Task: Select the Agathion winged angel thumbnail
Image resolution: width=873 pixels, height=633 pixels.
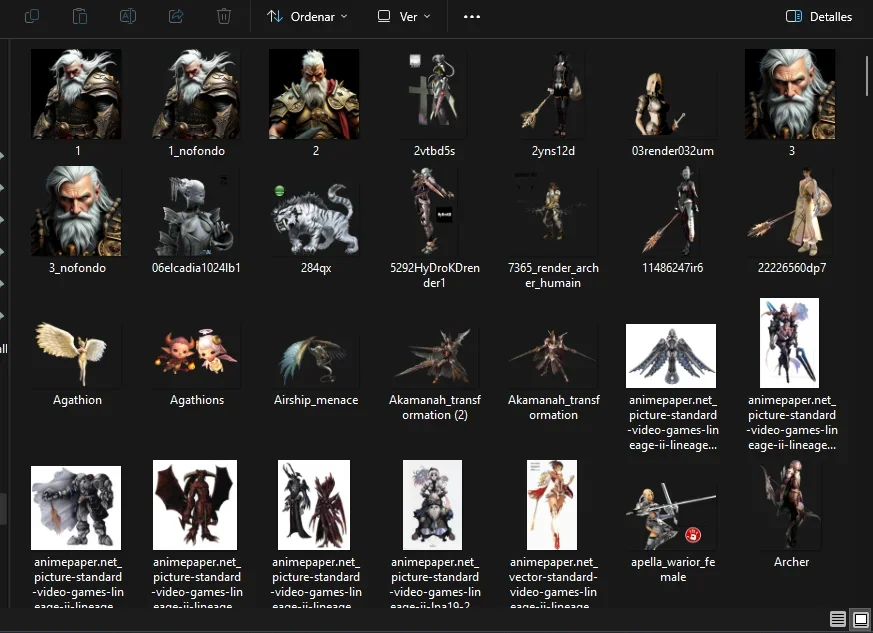Action: [76, 355]
